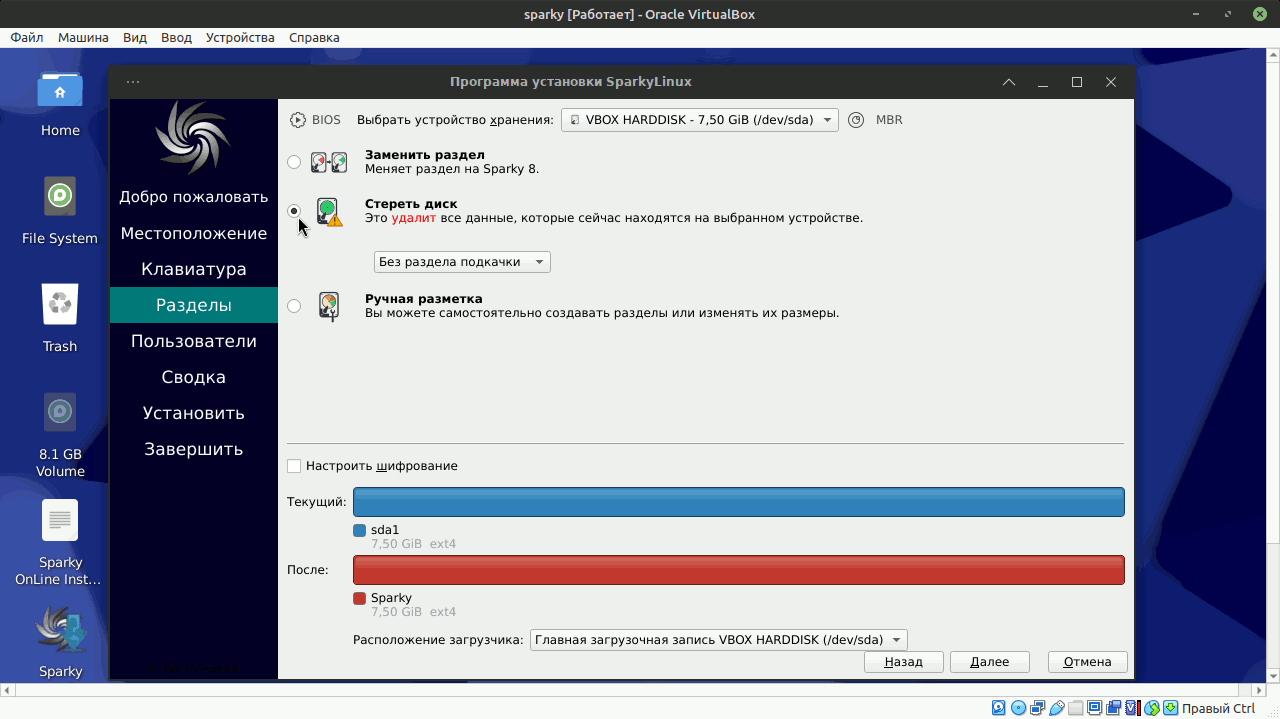Image resolution: width=1280 pixels, height=719 pixels.
Task: Click VirtualBox hard disk status icon
Action: [998, 708]
